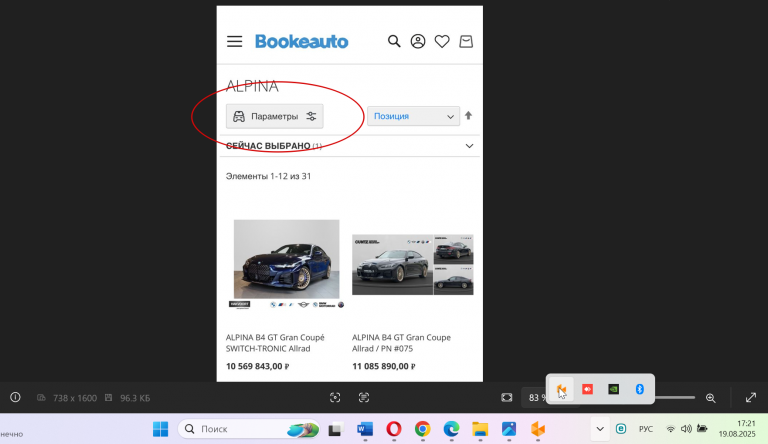
Task: Open Task View on the taskbar
Action: 336,429
